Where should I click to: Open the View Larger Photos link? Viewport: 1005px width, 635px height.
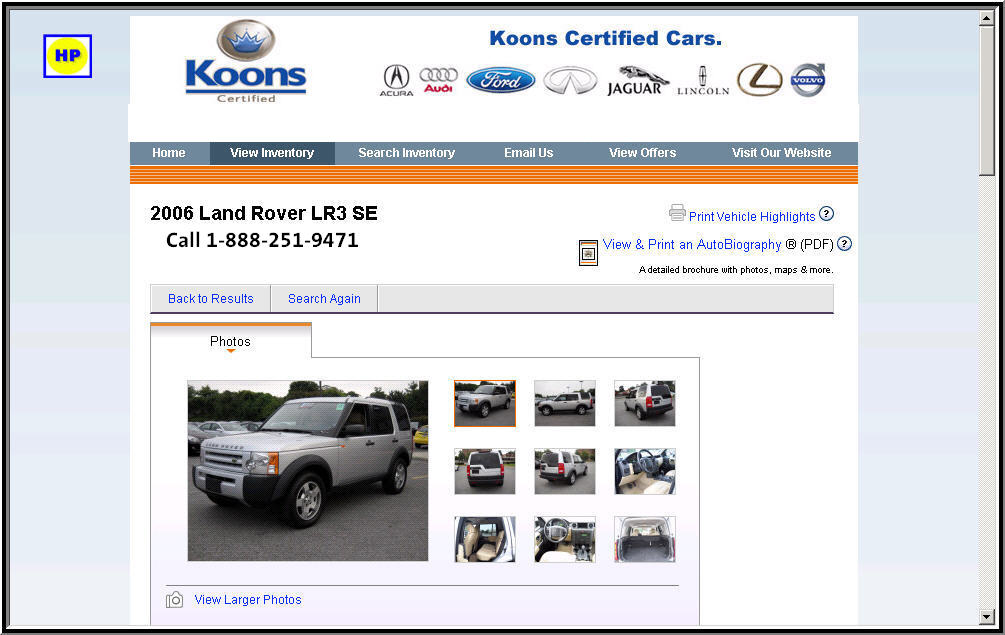247,600
